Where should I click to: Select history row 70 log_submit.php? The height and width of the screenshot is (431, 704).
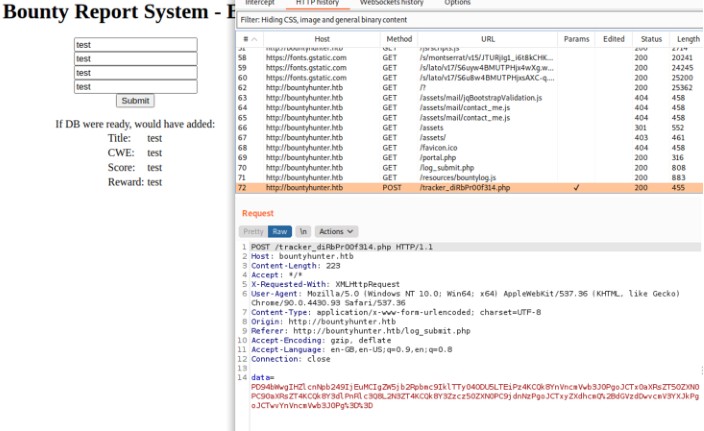[x=469, y=167]
